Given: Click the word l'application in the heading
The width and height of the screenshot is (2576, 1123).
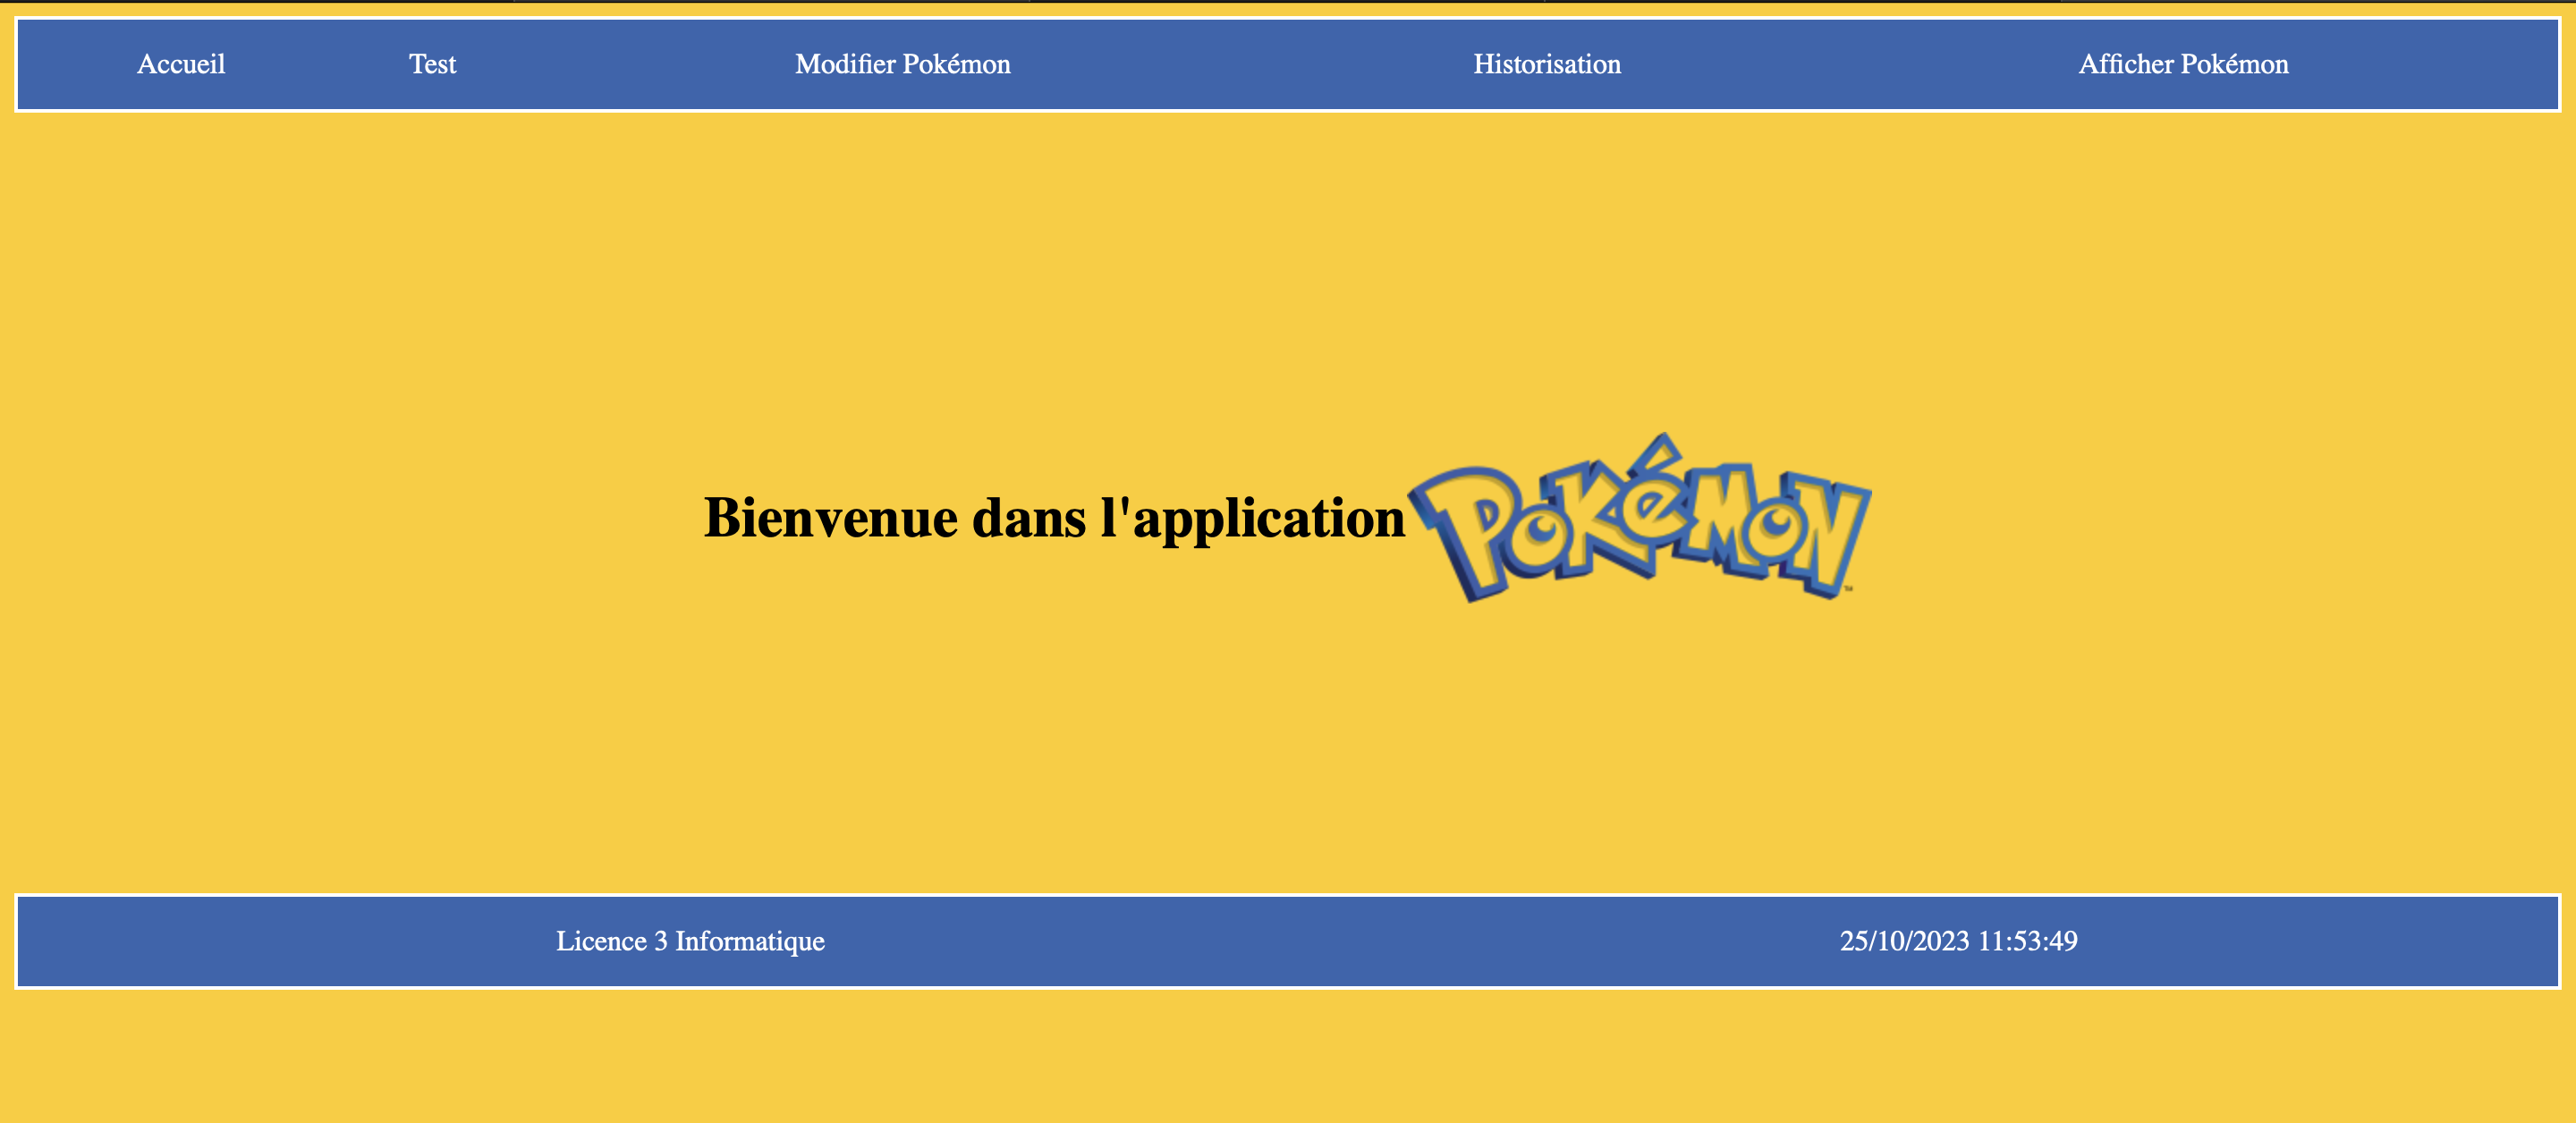Looking at the screenshot, I should tap(1252, 518).
